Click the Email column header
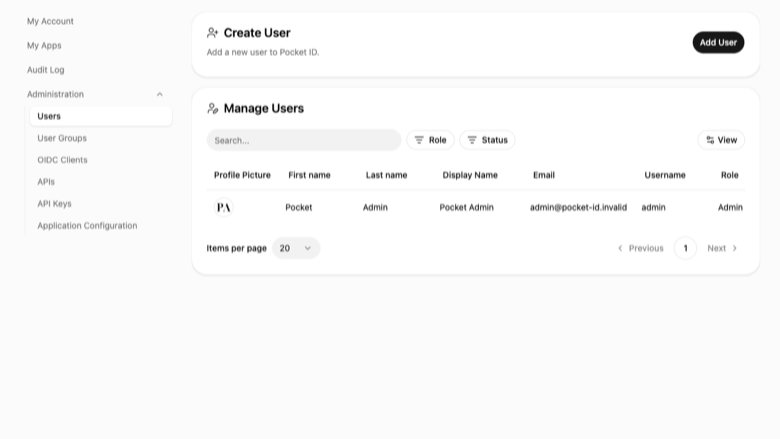The image size is (780, 439). (x=544, y=175)
